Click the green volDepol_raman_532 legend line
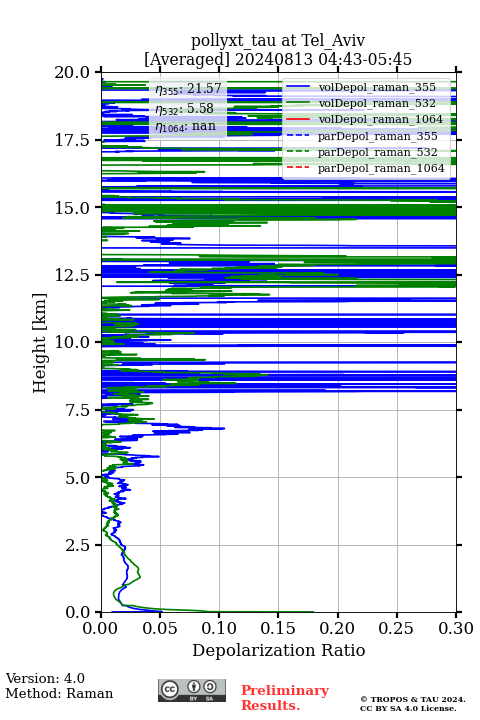The height and width of the screenshot is (720, 480). (x=298, y=103)
